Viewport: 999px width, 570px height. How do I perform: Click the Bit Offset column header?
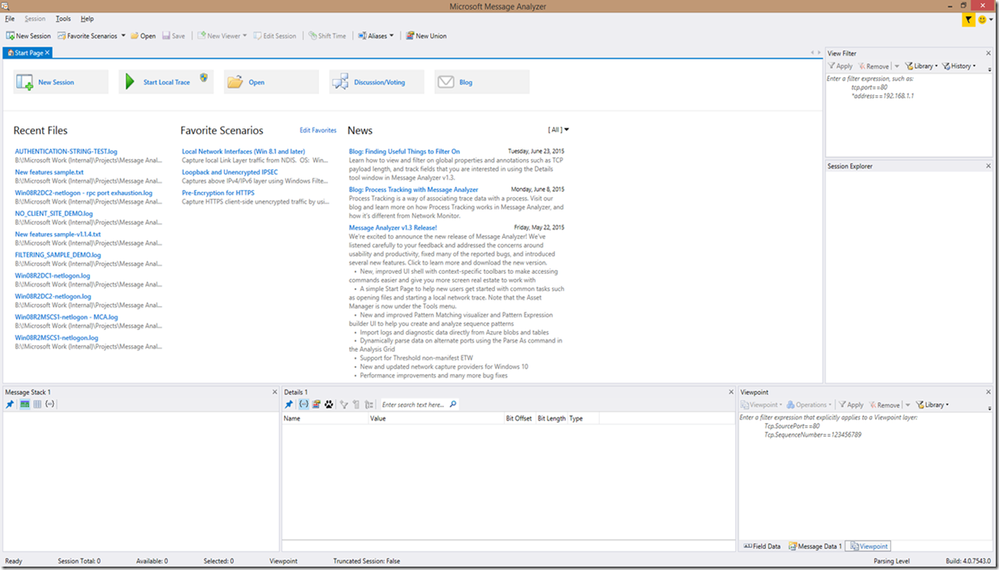[519, 419]
